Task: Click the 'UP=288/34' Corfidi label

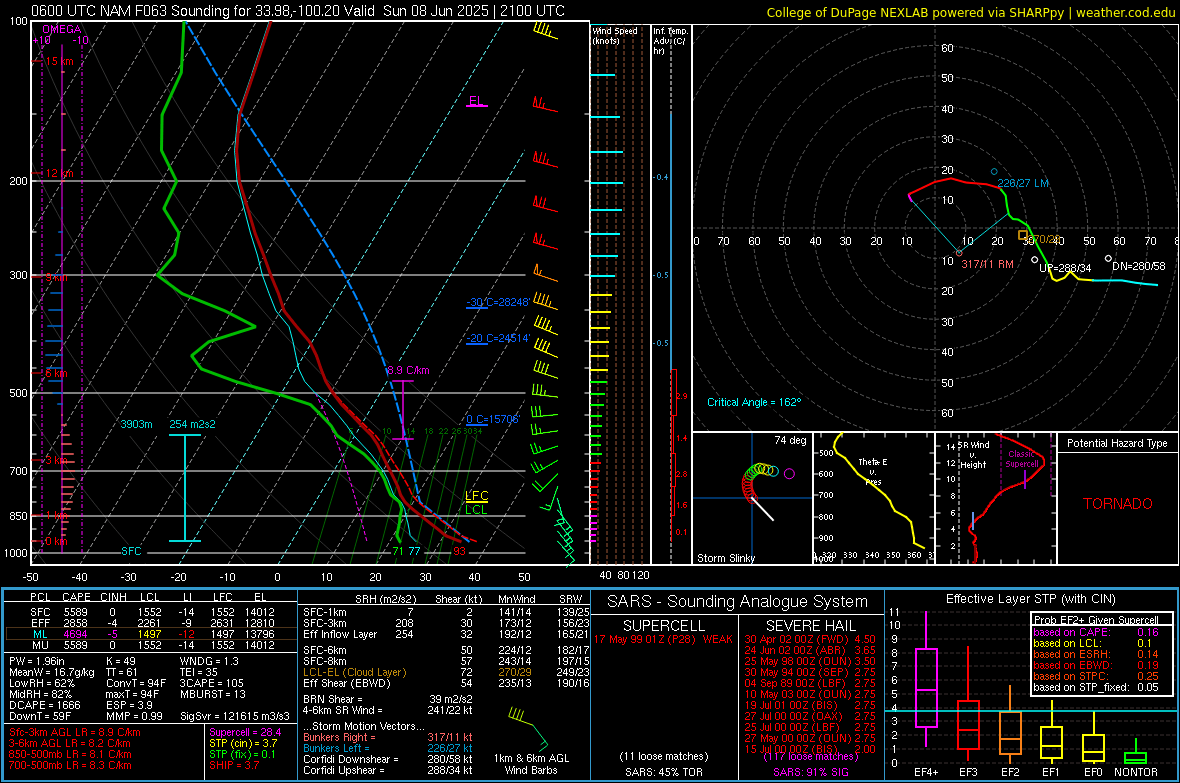Action: [1065, 268]
